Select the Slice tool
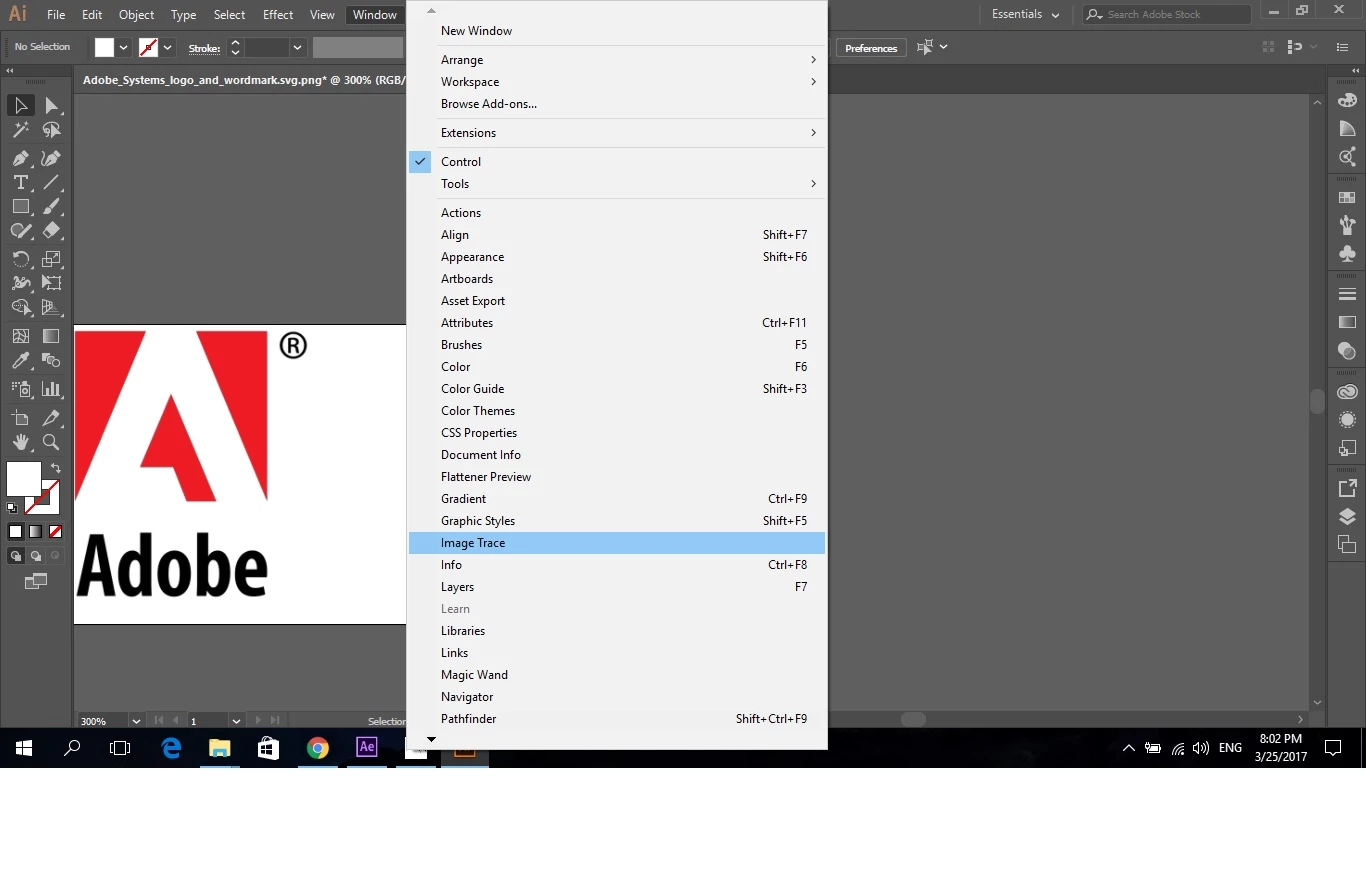This screenshot has width=1366, height=880. (x=51, y=418)
